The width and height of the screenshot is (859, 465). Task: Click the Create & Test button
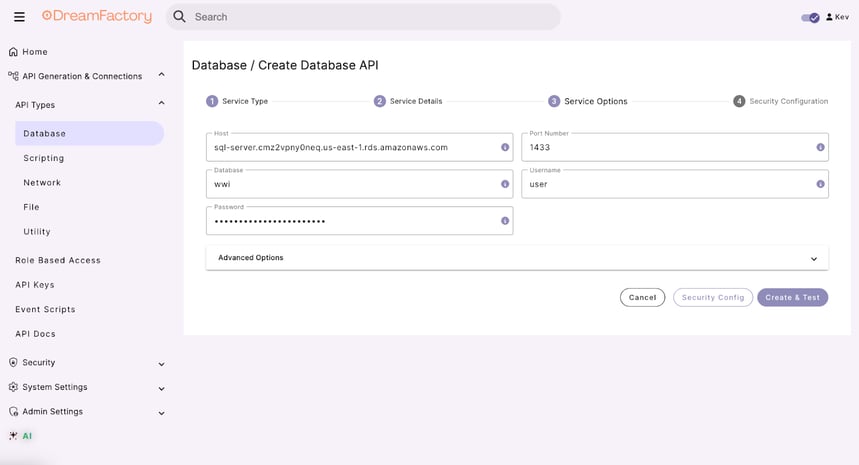click(792, 297)
